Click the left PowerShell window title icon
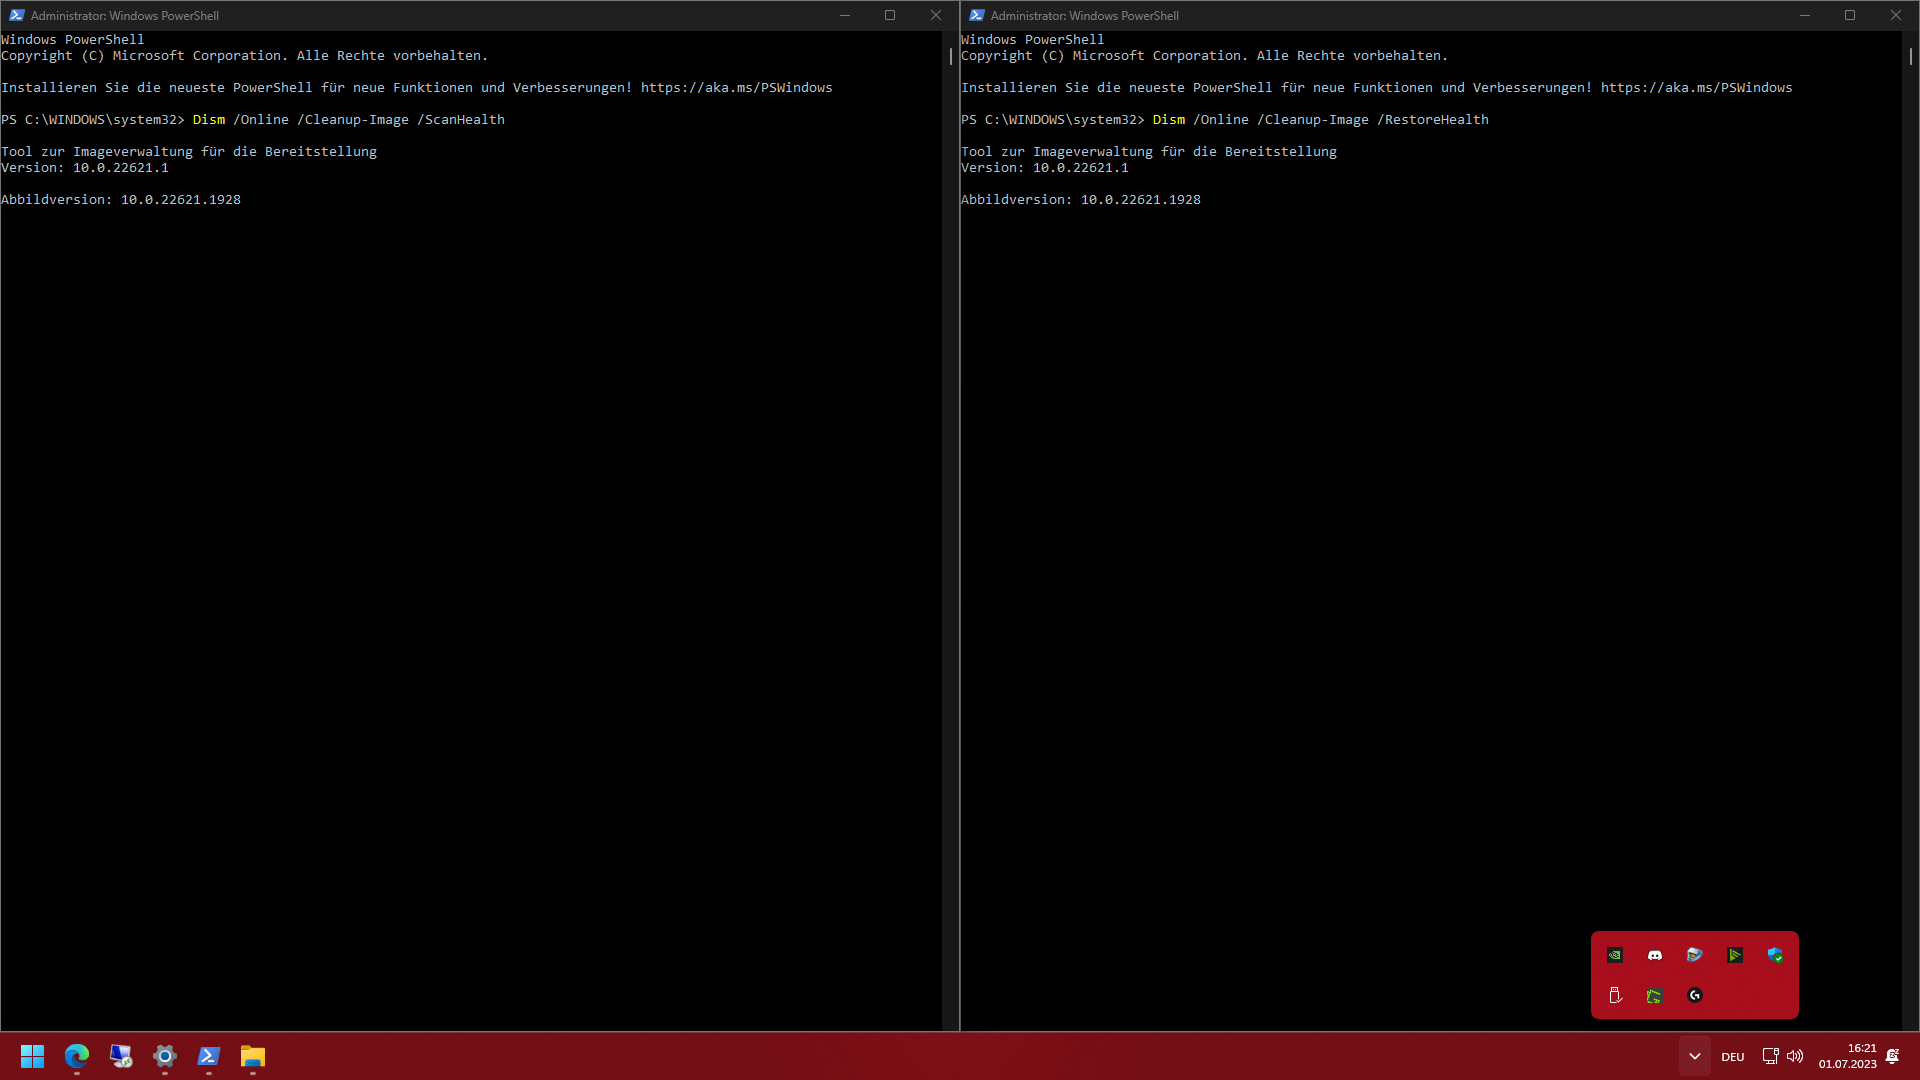The height and width of the screenshot is (1080, 1920). point(16,15)
